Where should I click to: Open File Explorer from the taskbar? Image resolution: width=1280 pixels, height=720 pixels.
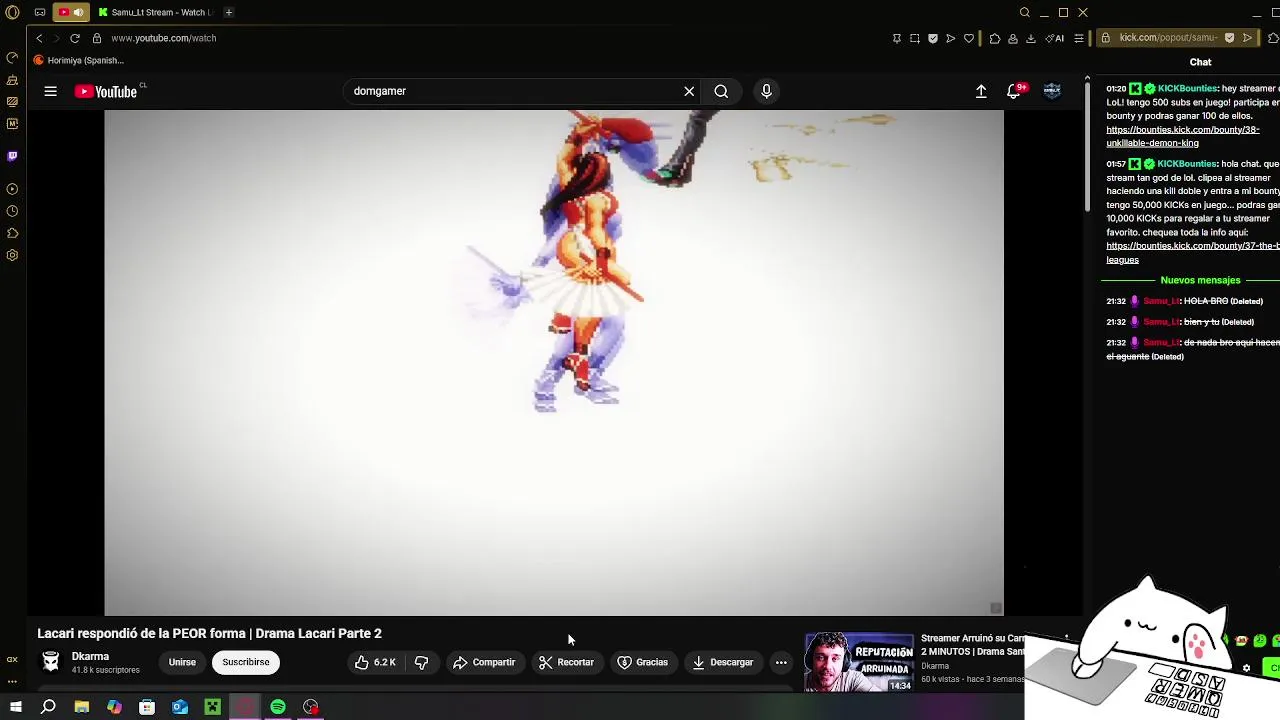(82, 707)
